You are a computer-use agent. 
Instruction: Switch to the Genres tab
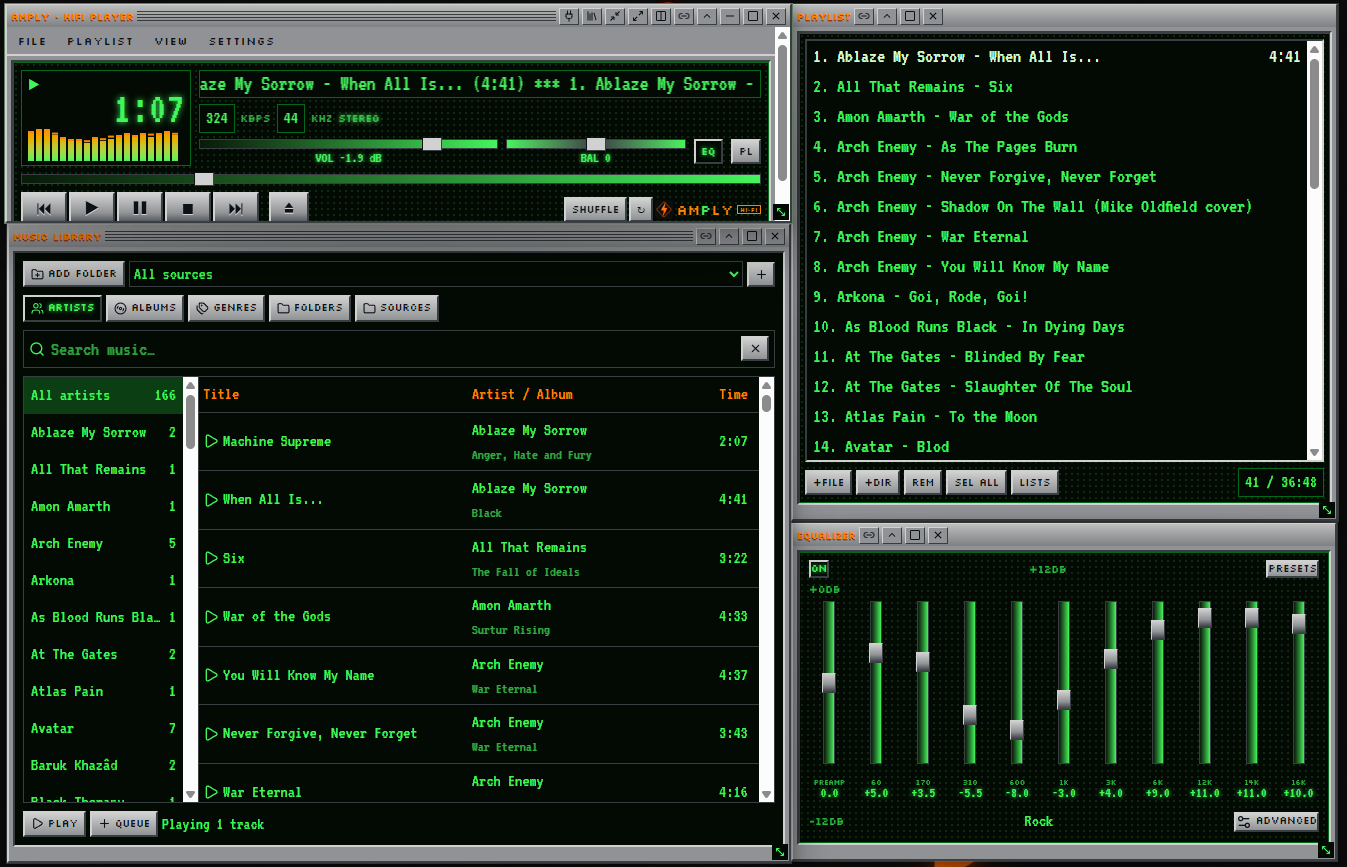pyautogui.click(x=226, y=308)
